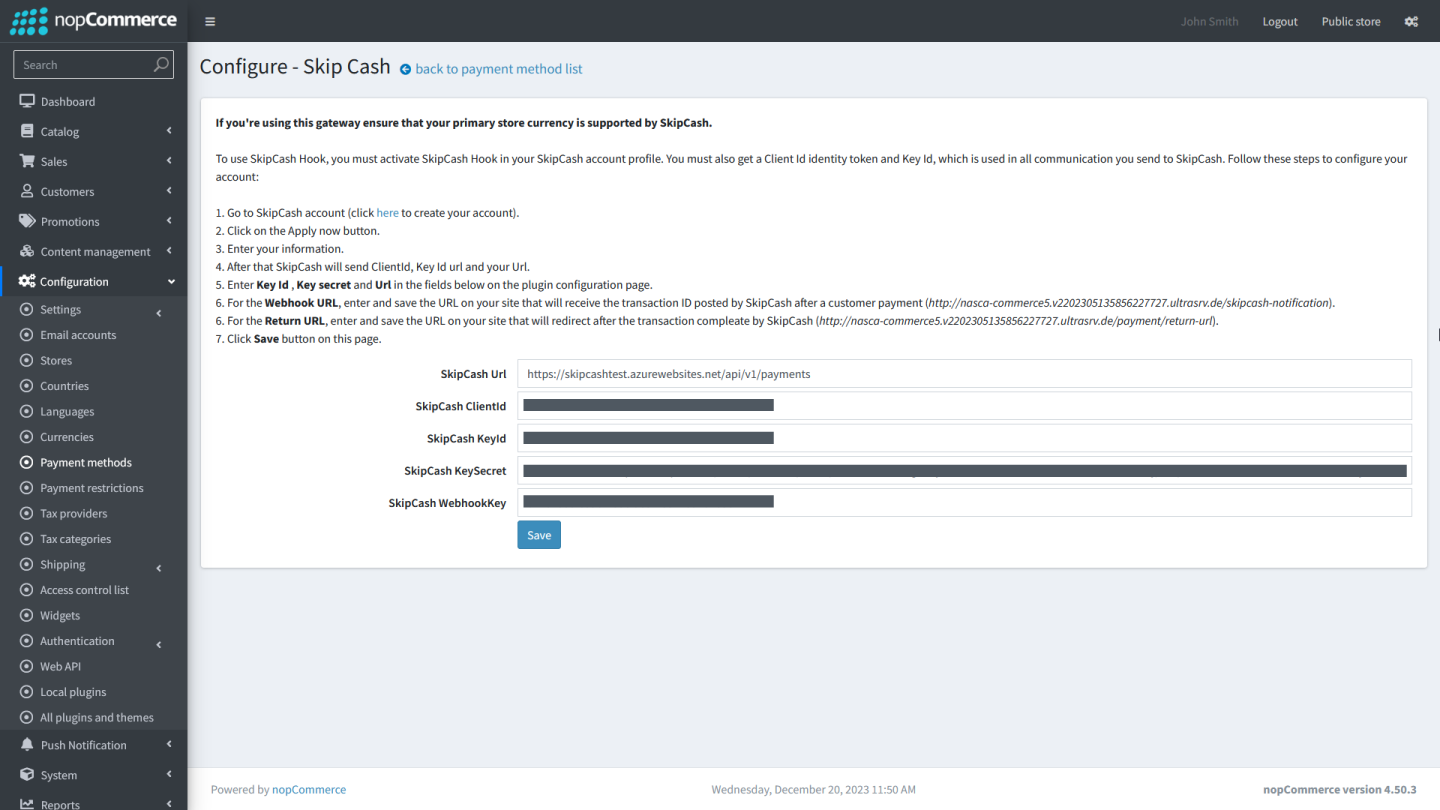
Task: Expand the Shipping submenu arrow
Action: (x=159, y=568)
